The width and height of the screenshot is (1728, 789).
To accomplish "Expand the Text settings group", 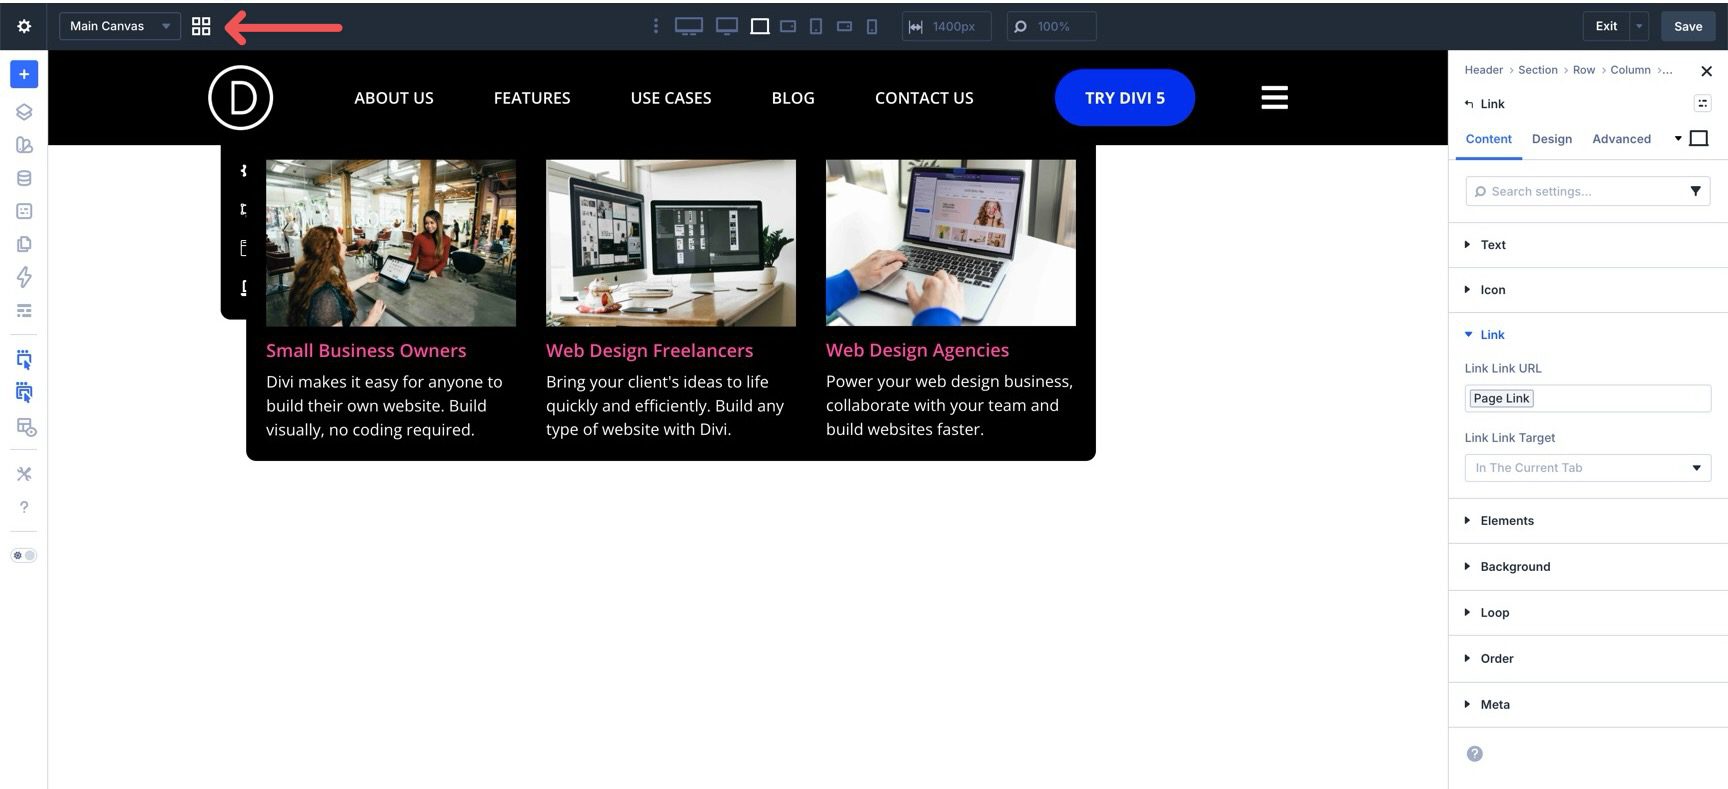I will click(1588, 245).
